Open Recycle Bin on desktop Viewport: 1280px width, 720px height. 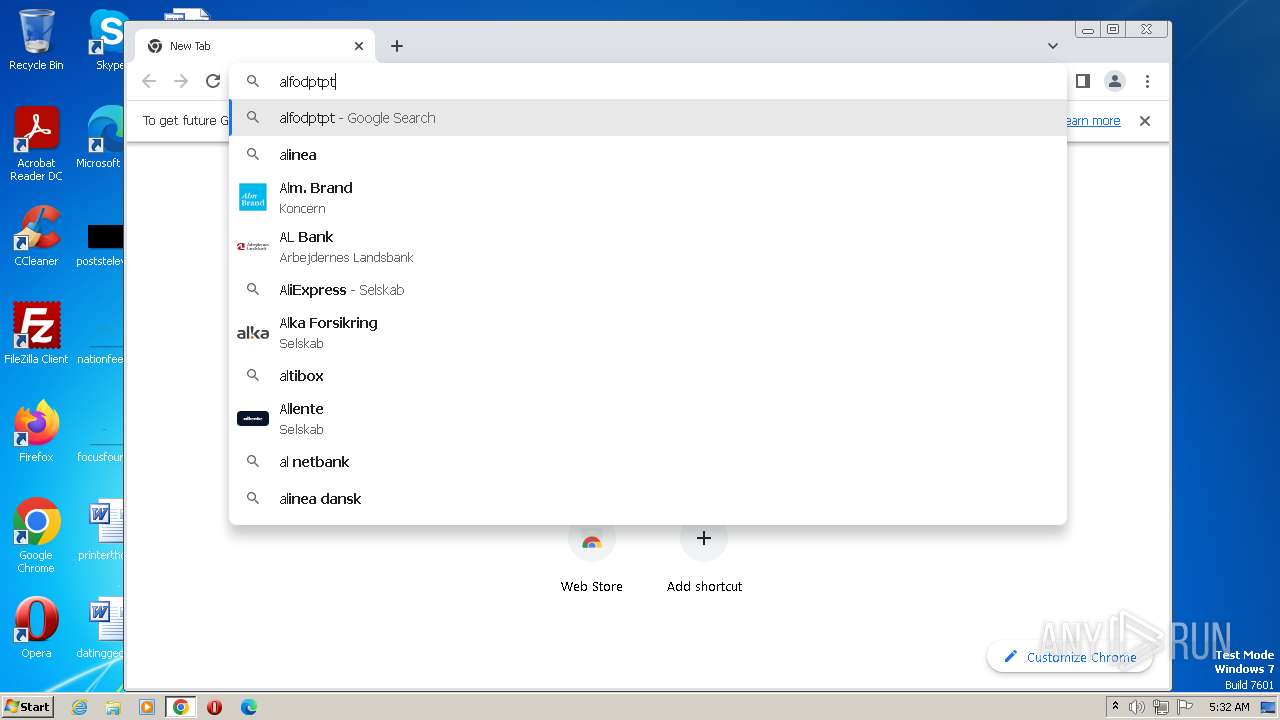(36, 40)
